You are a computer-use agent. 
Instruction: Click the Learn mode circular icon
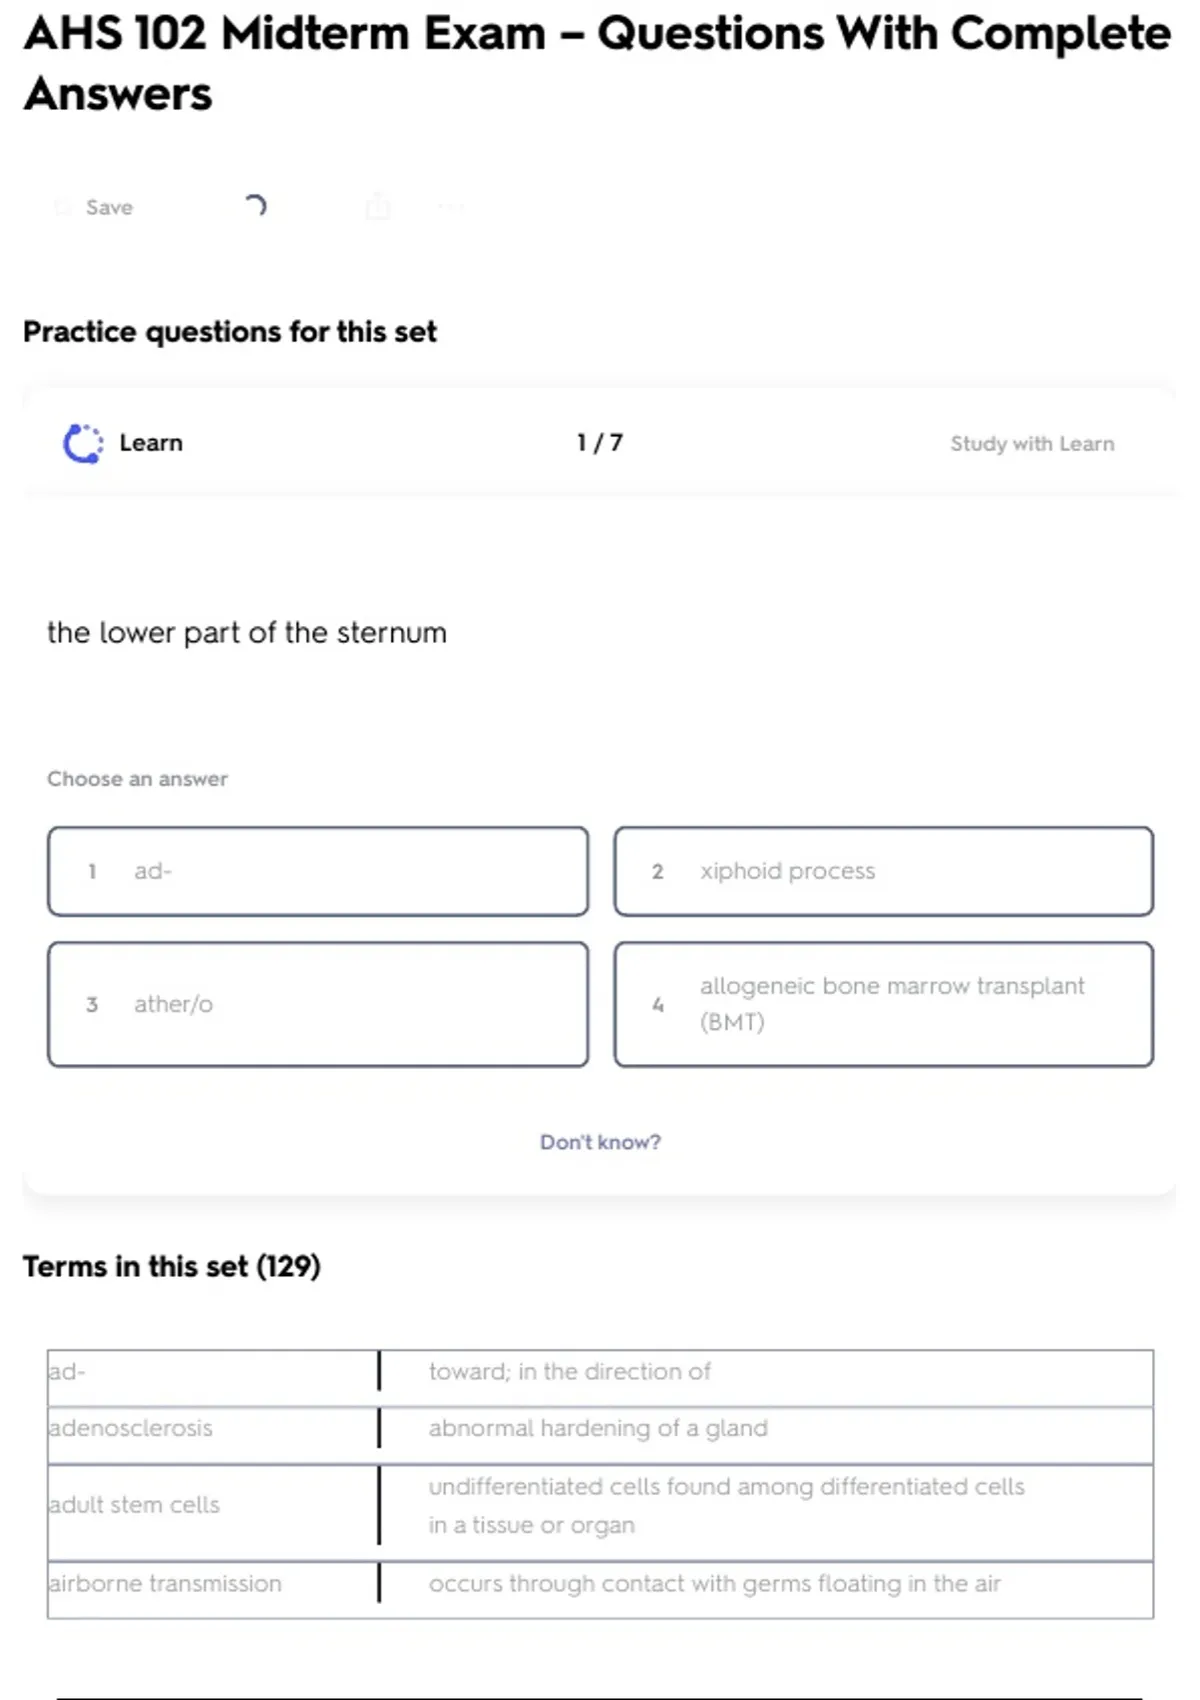(83, 443)
